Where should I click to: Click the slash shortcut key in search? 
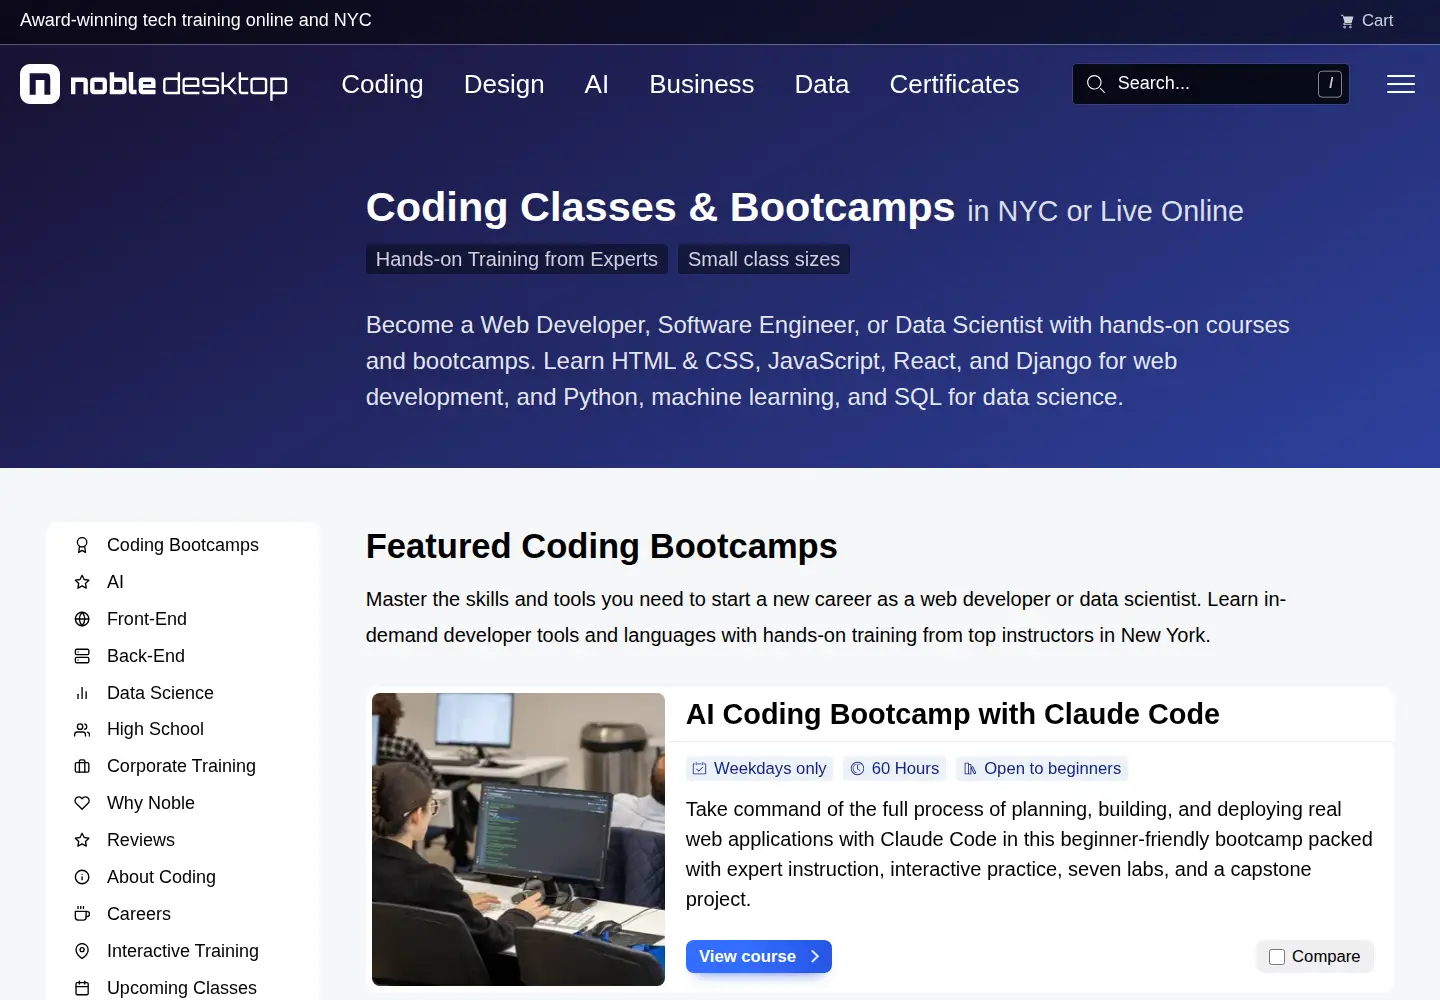click(1330, 84)
